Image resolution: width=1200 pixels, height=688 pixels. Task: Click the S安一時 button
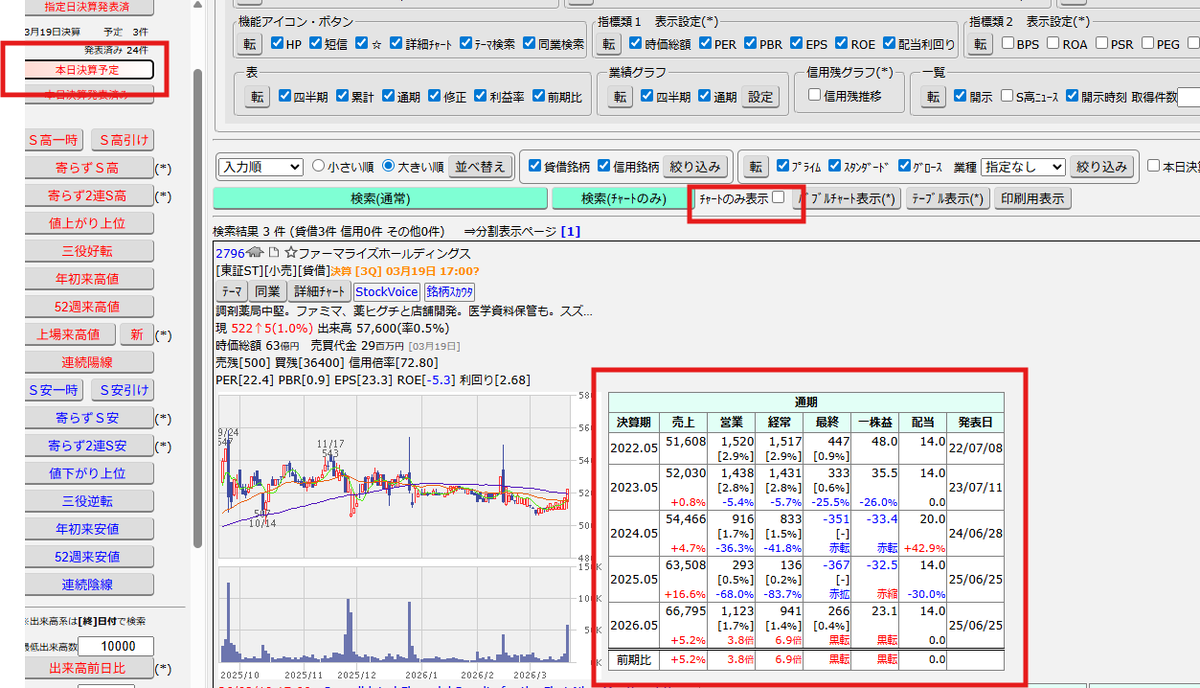pos(53,390)
